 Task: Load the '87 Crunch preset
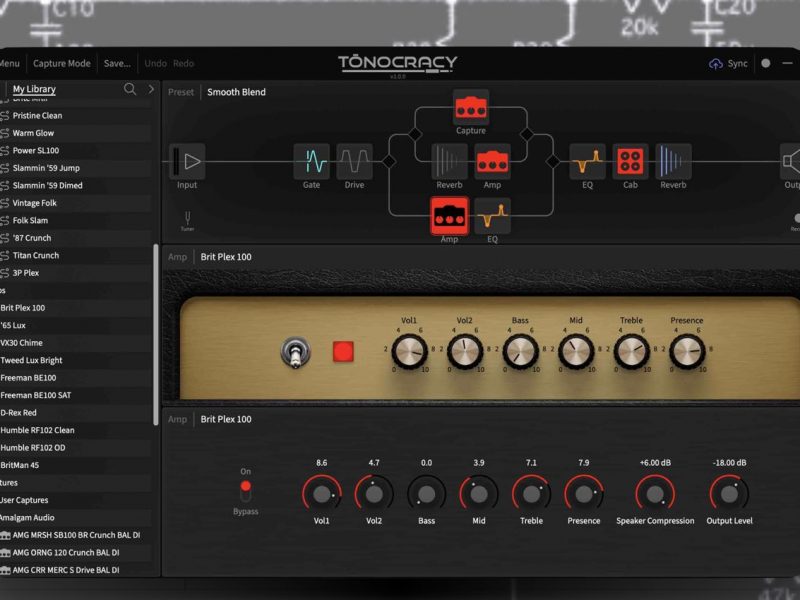[x=76, y=238]
